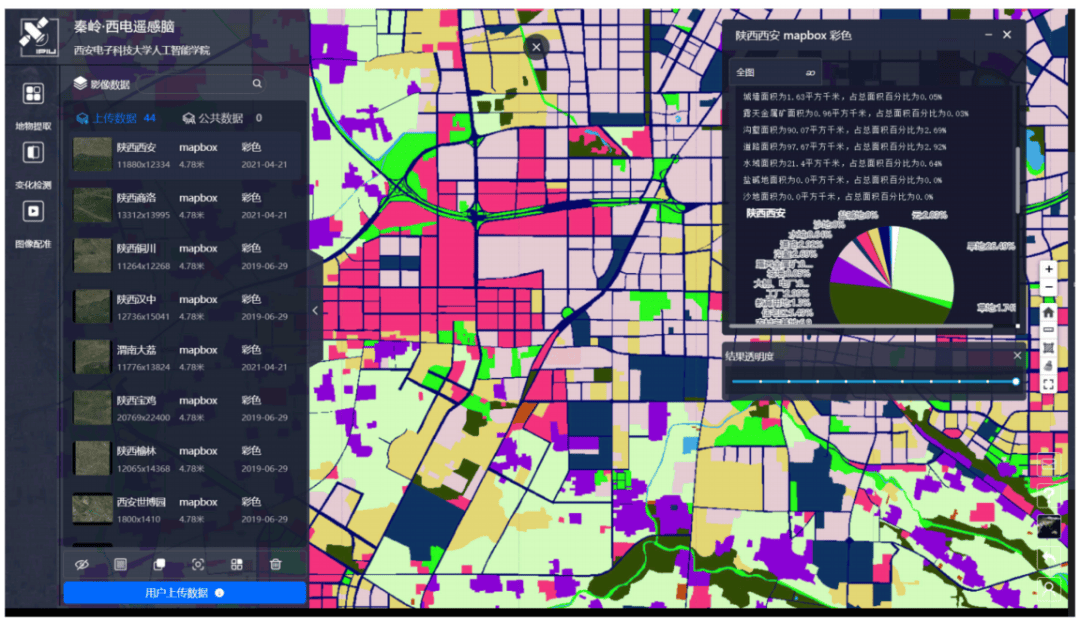Open the 图像配准 image registration tool
Viewport: 1080px width, 621px height.
click(33, 211)
